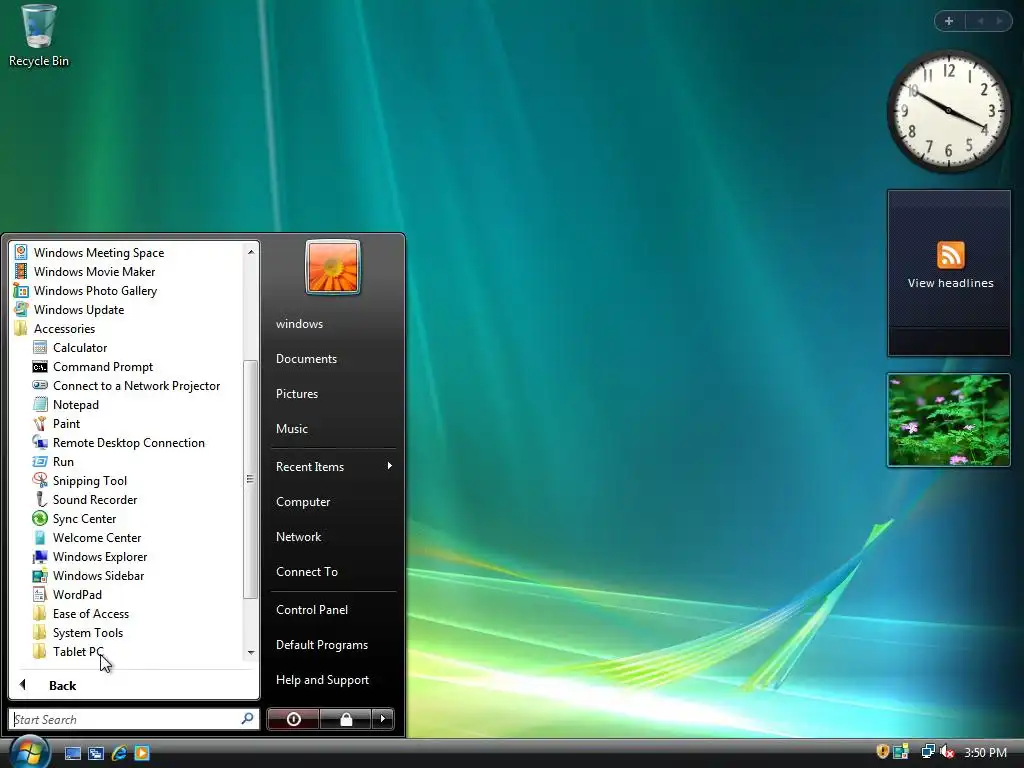Launch Windows Media Player from Quick Launch

pos(142,753)
